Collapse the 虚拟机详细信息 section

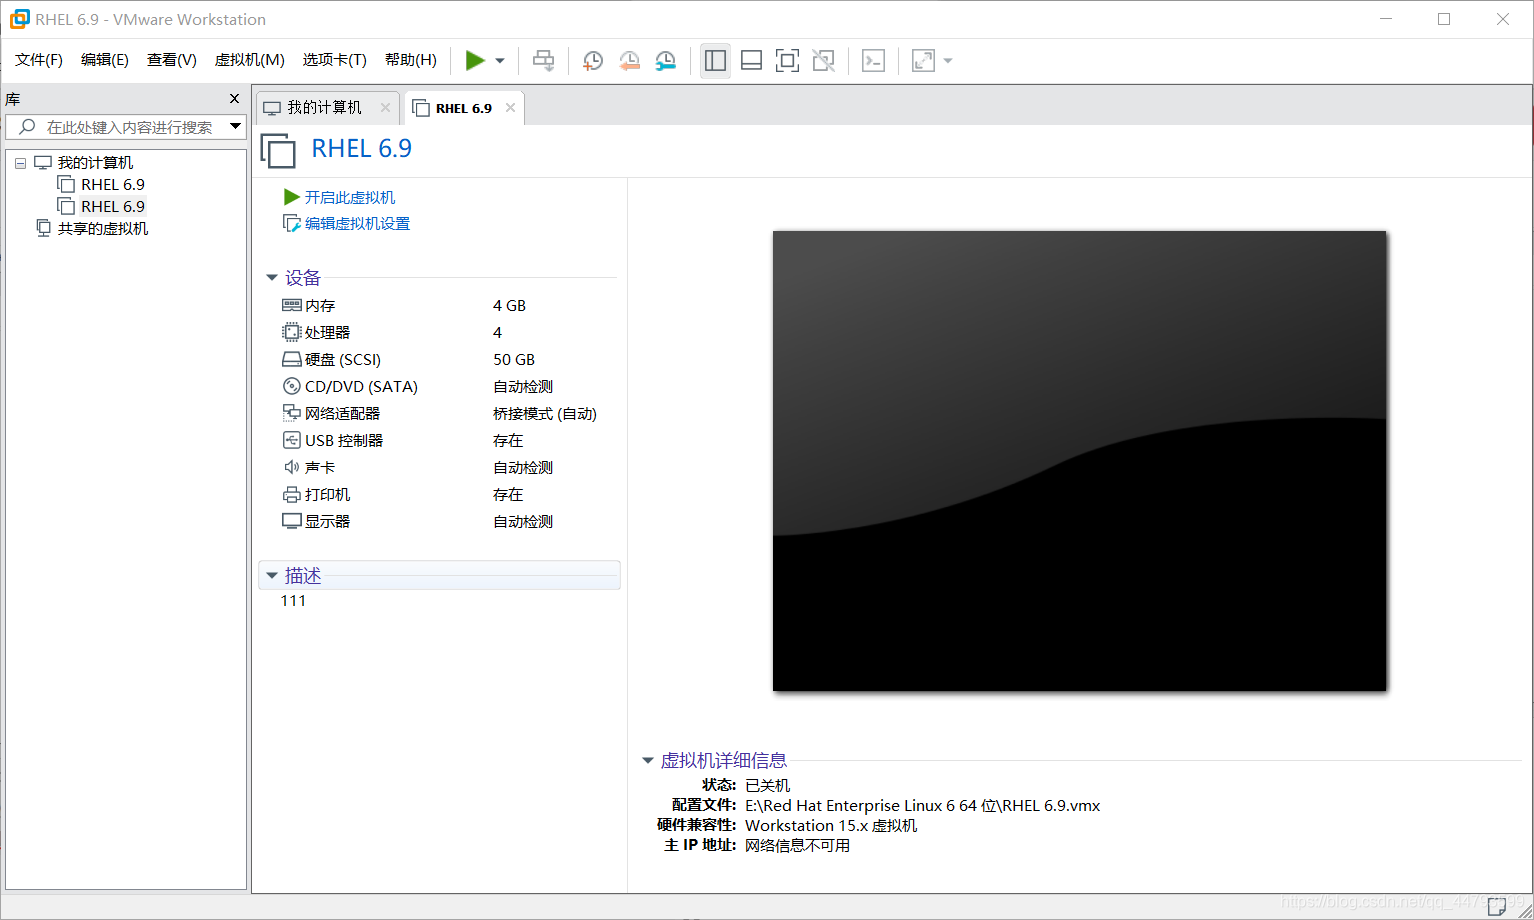tap(648, 761)
